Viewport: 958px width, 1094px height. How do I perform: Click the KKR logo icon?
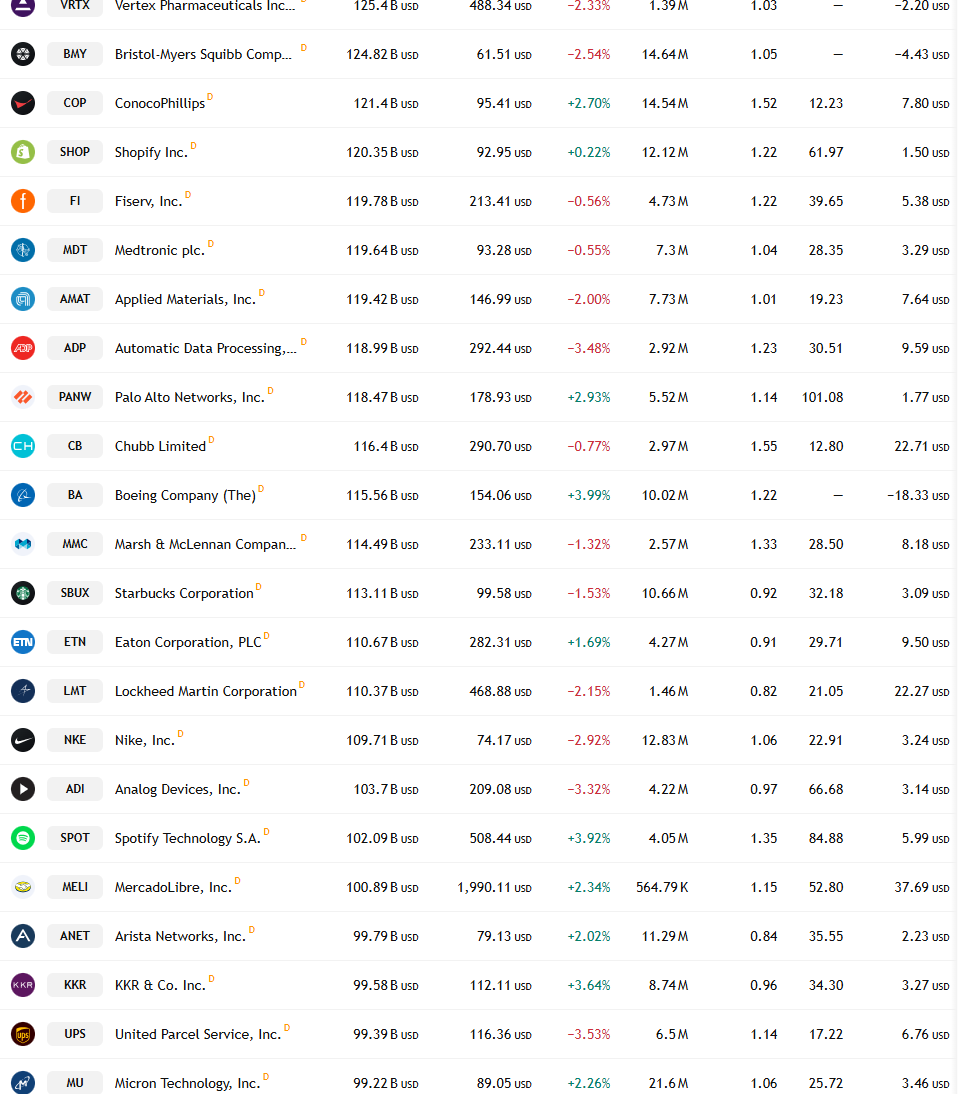pos(23,985)
